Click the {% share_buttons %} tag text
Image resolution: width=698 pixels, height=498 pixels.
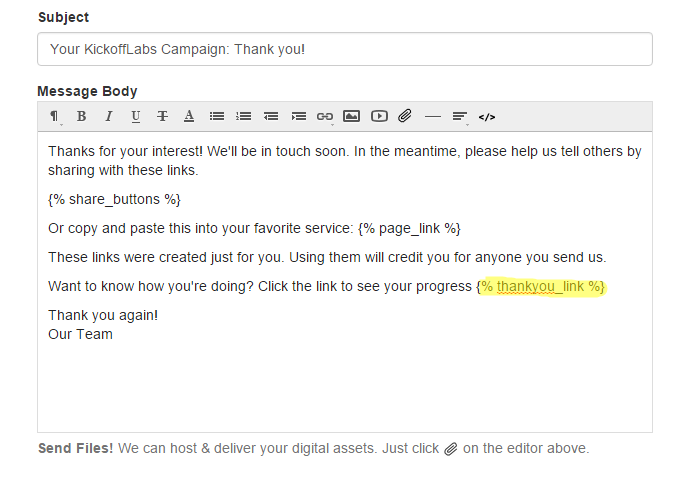click(114, 199)
